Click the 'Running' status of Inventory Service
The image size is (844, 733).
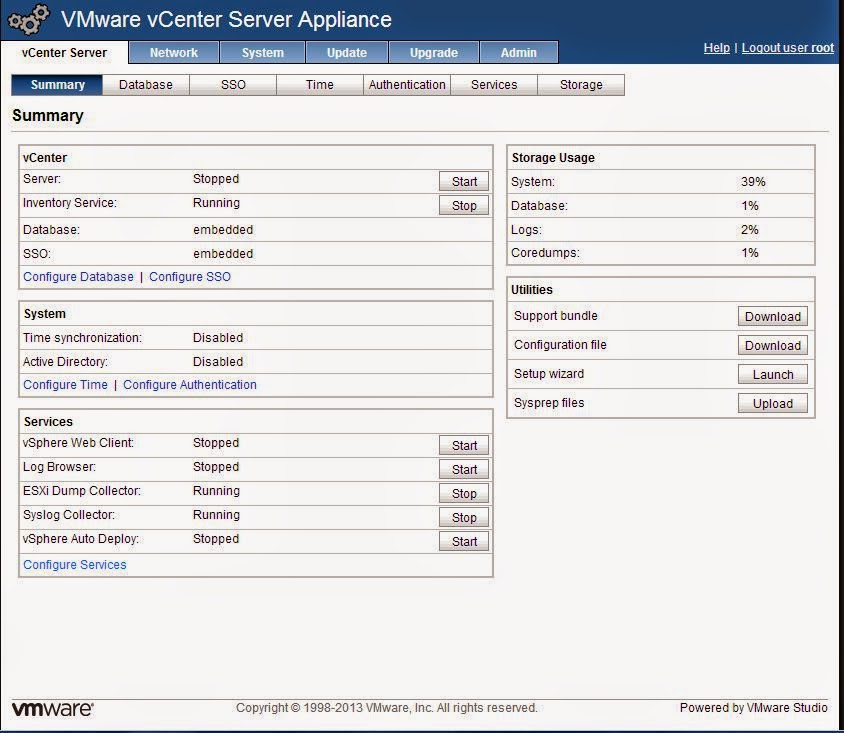click(x=216, y=203)
